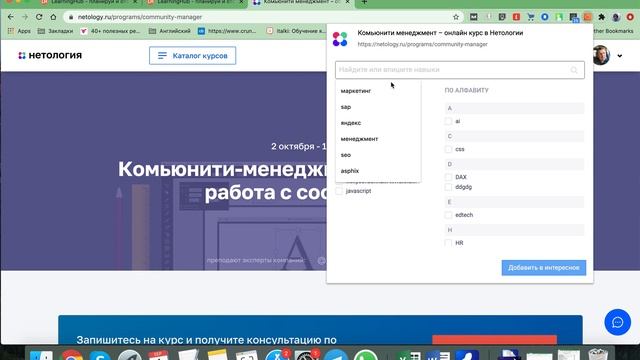This screenshot has width=640, height=360.
Task: Click the colorful popup extension logo
Action: pyautogui.click(x=340, y=39)
